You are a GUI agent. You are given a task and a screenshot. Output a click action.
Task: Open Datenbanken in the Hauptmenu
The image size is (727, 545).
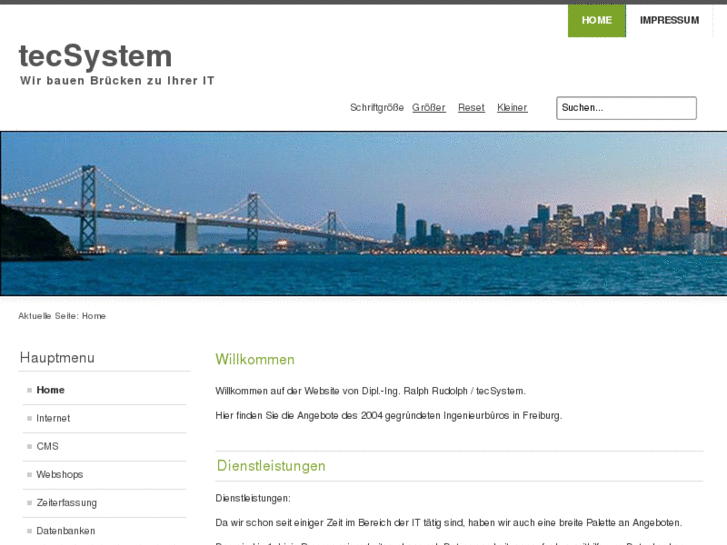[x=66, y=531]
